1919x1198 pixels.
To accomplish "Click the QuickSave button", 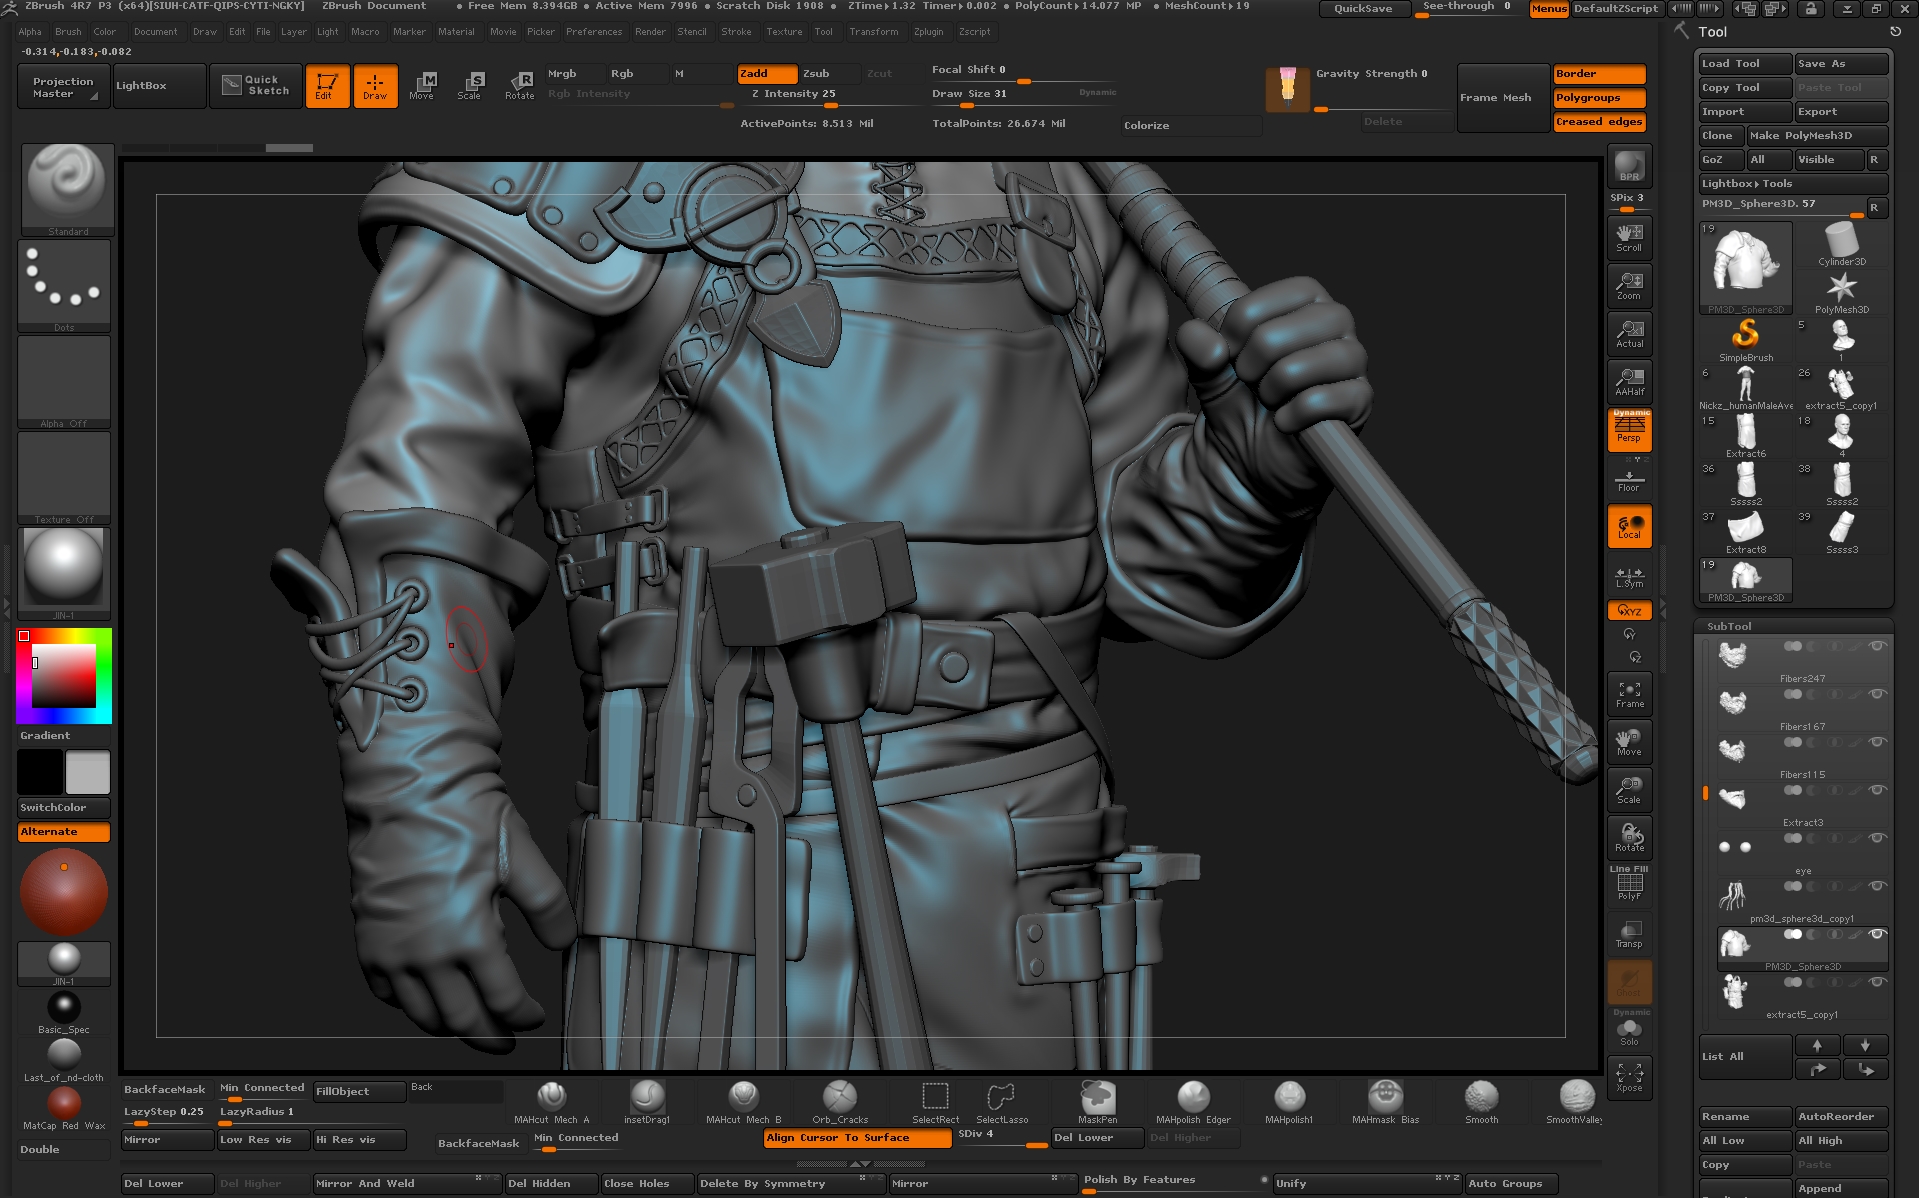I will 1364,9.
